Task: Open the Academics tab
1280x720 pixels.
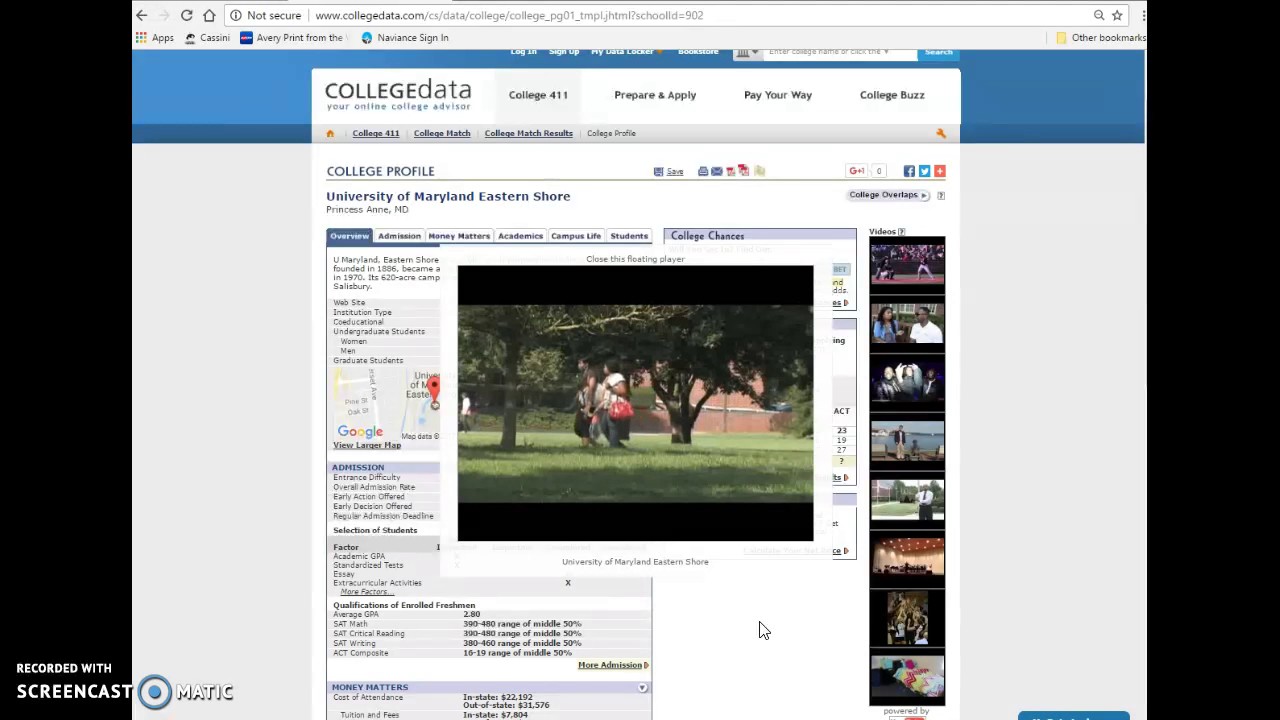Action: click(520, 236)
